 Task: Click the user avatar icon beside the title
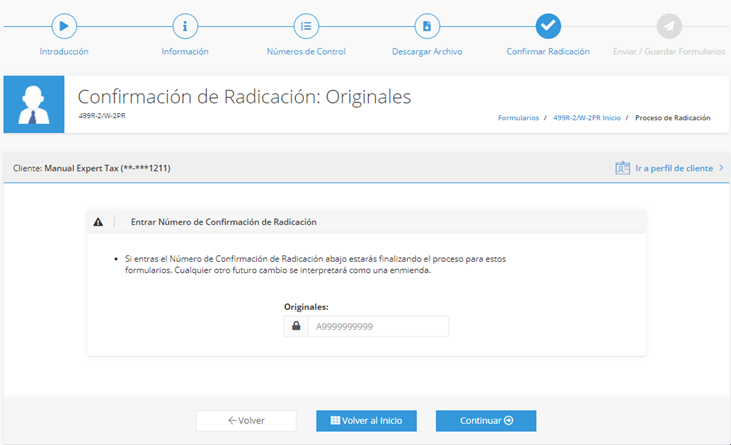coord(34,104)
